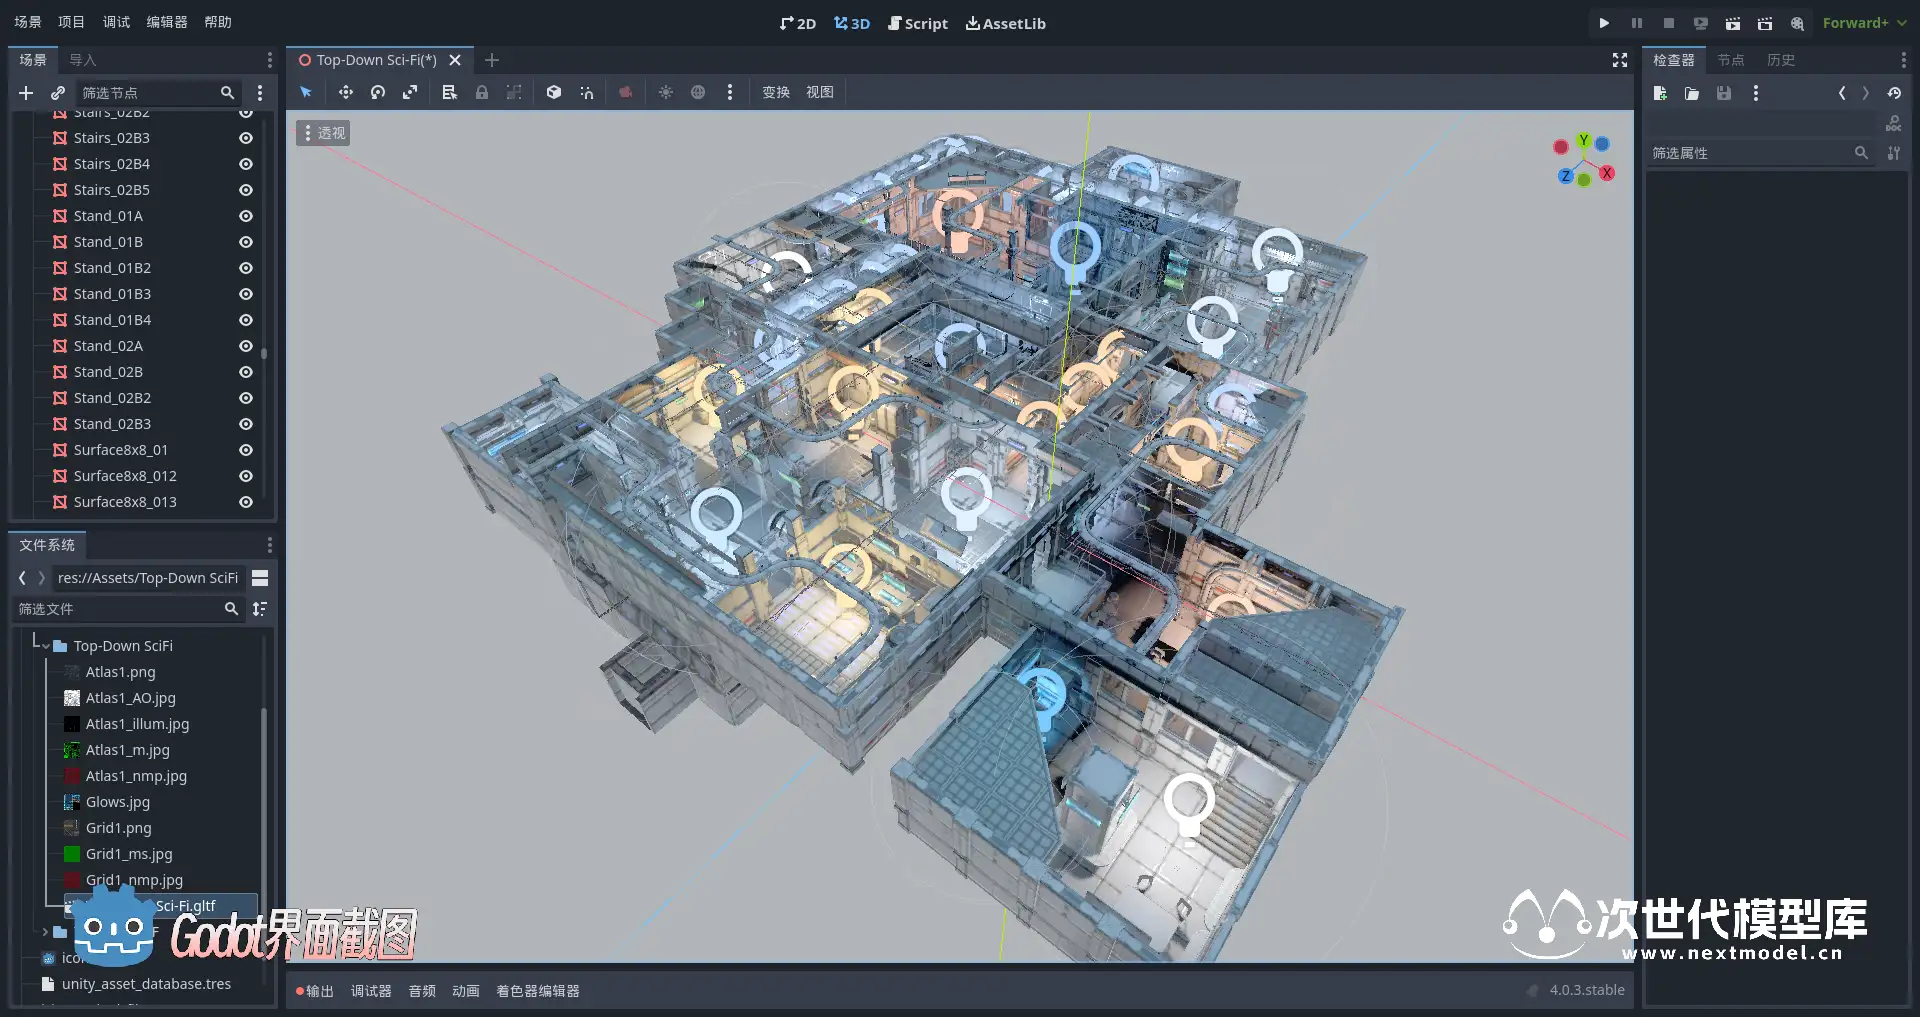
Task: Select the Move mode tool icon
Action: pyautogui.click(x=346, y=92)
